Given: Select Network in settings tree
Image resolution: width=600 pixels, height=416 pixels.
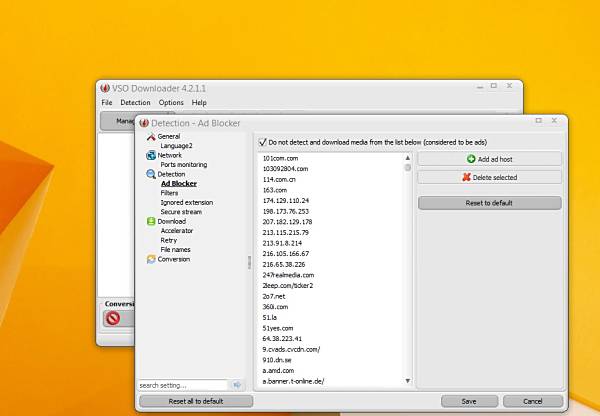Looking at the screenshot, I should point(170,155).
